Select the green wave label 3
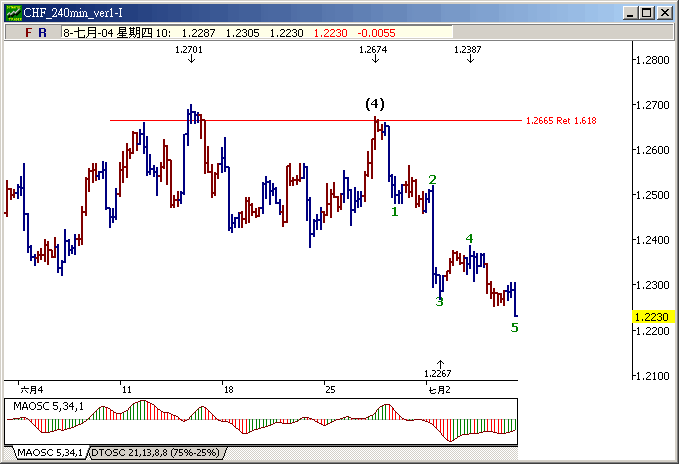This screenshot has width=679, height=464. (x=440, y=302)
